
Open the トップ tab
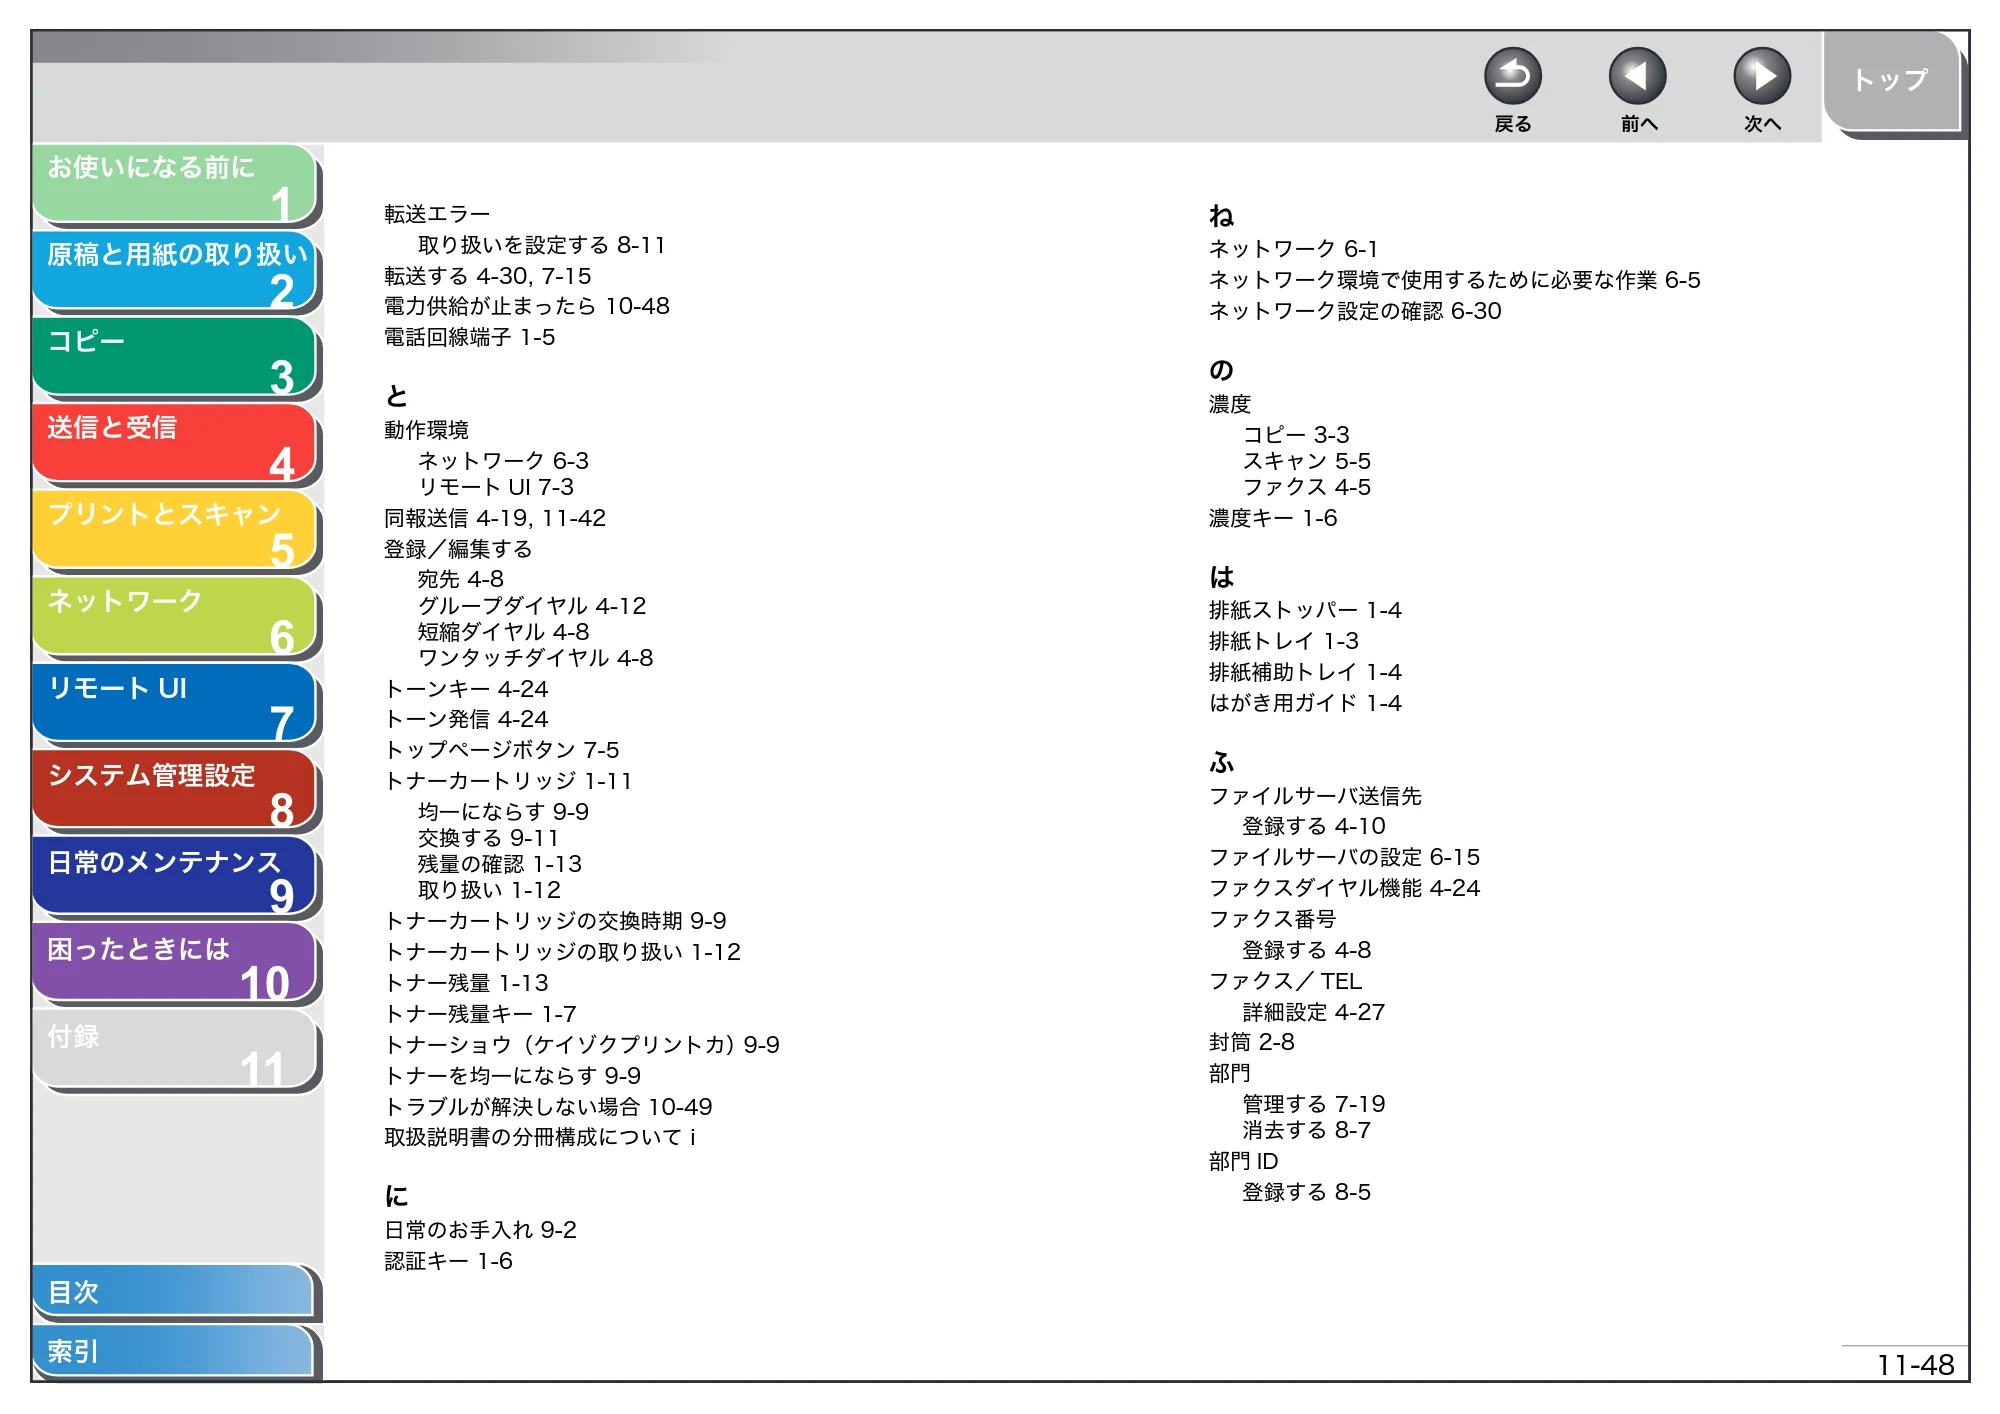[x=1890, y=82]
